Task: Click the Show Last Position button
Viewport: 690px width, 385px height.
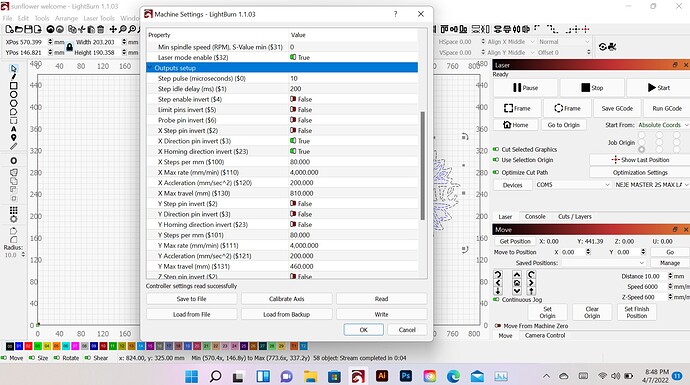Action: point(640,160)
